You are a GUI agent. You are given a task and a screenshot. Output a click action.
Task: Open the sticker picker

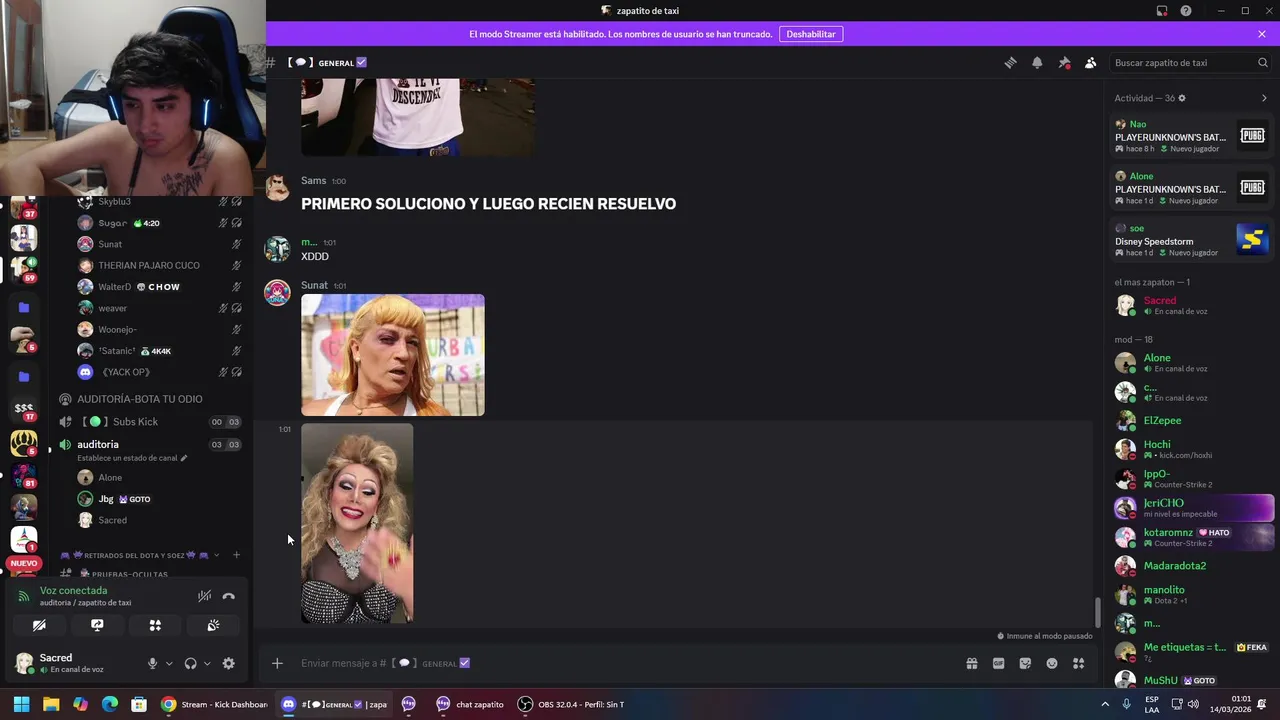click(1025, 663)
